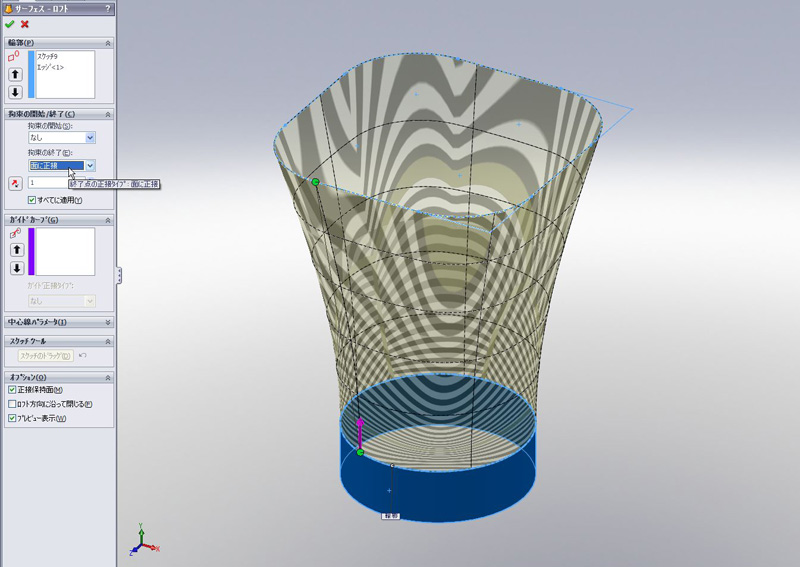Click the purple guide curves selection bar

[x=31, y=251]
